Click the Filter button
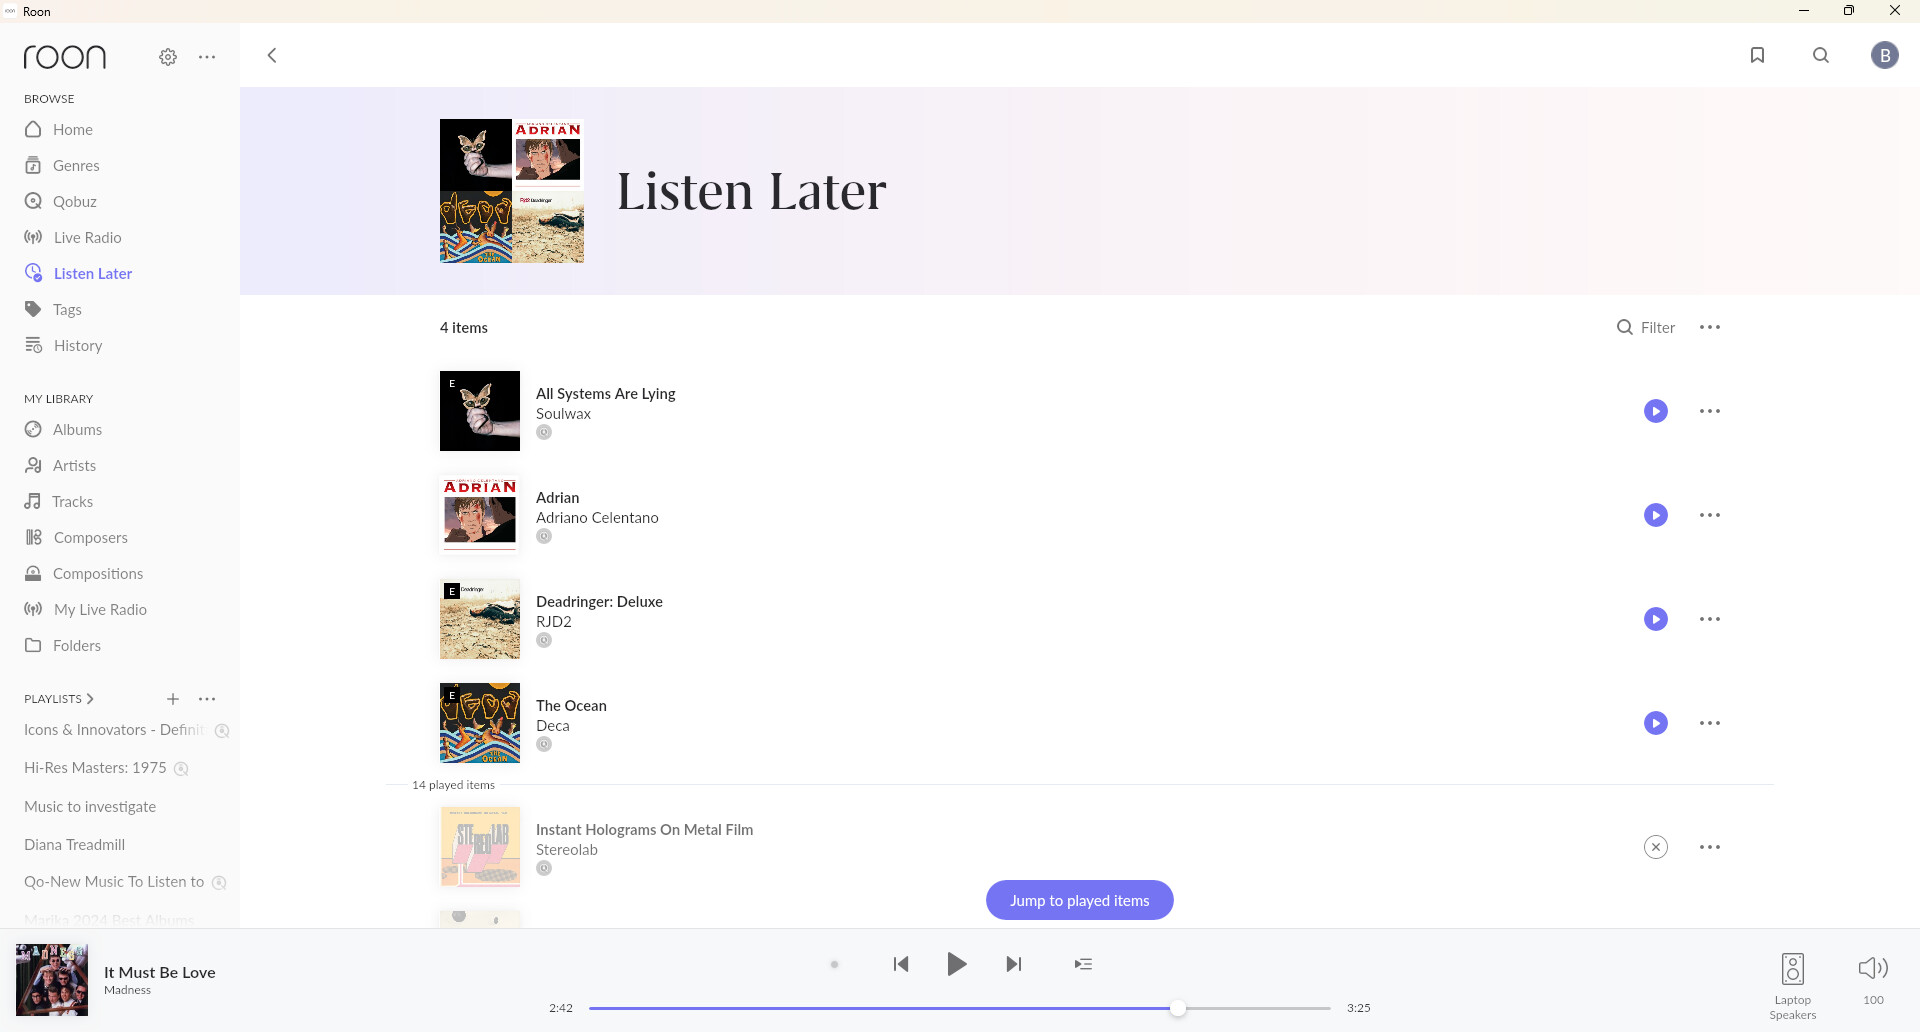The height and width of the screenshot is (1032, 1920). [1646, 327]
